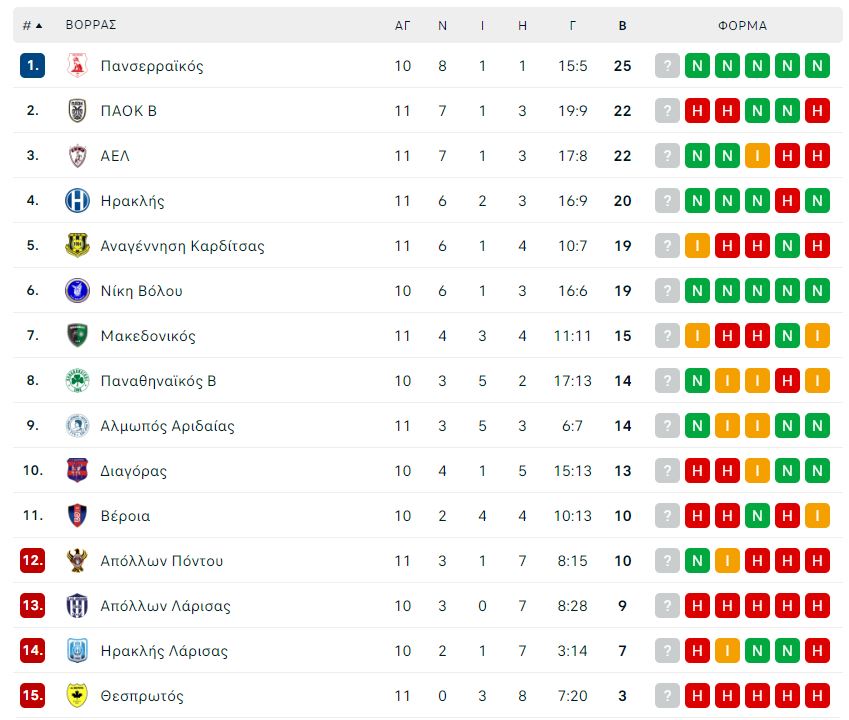Open the ΑΕΛ club crest

[x=77, y=155]
